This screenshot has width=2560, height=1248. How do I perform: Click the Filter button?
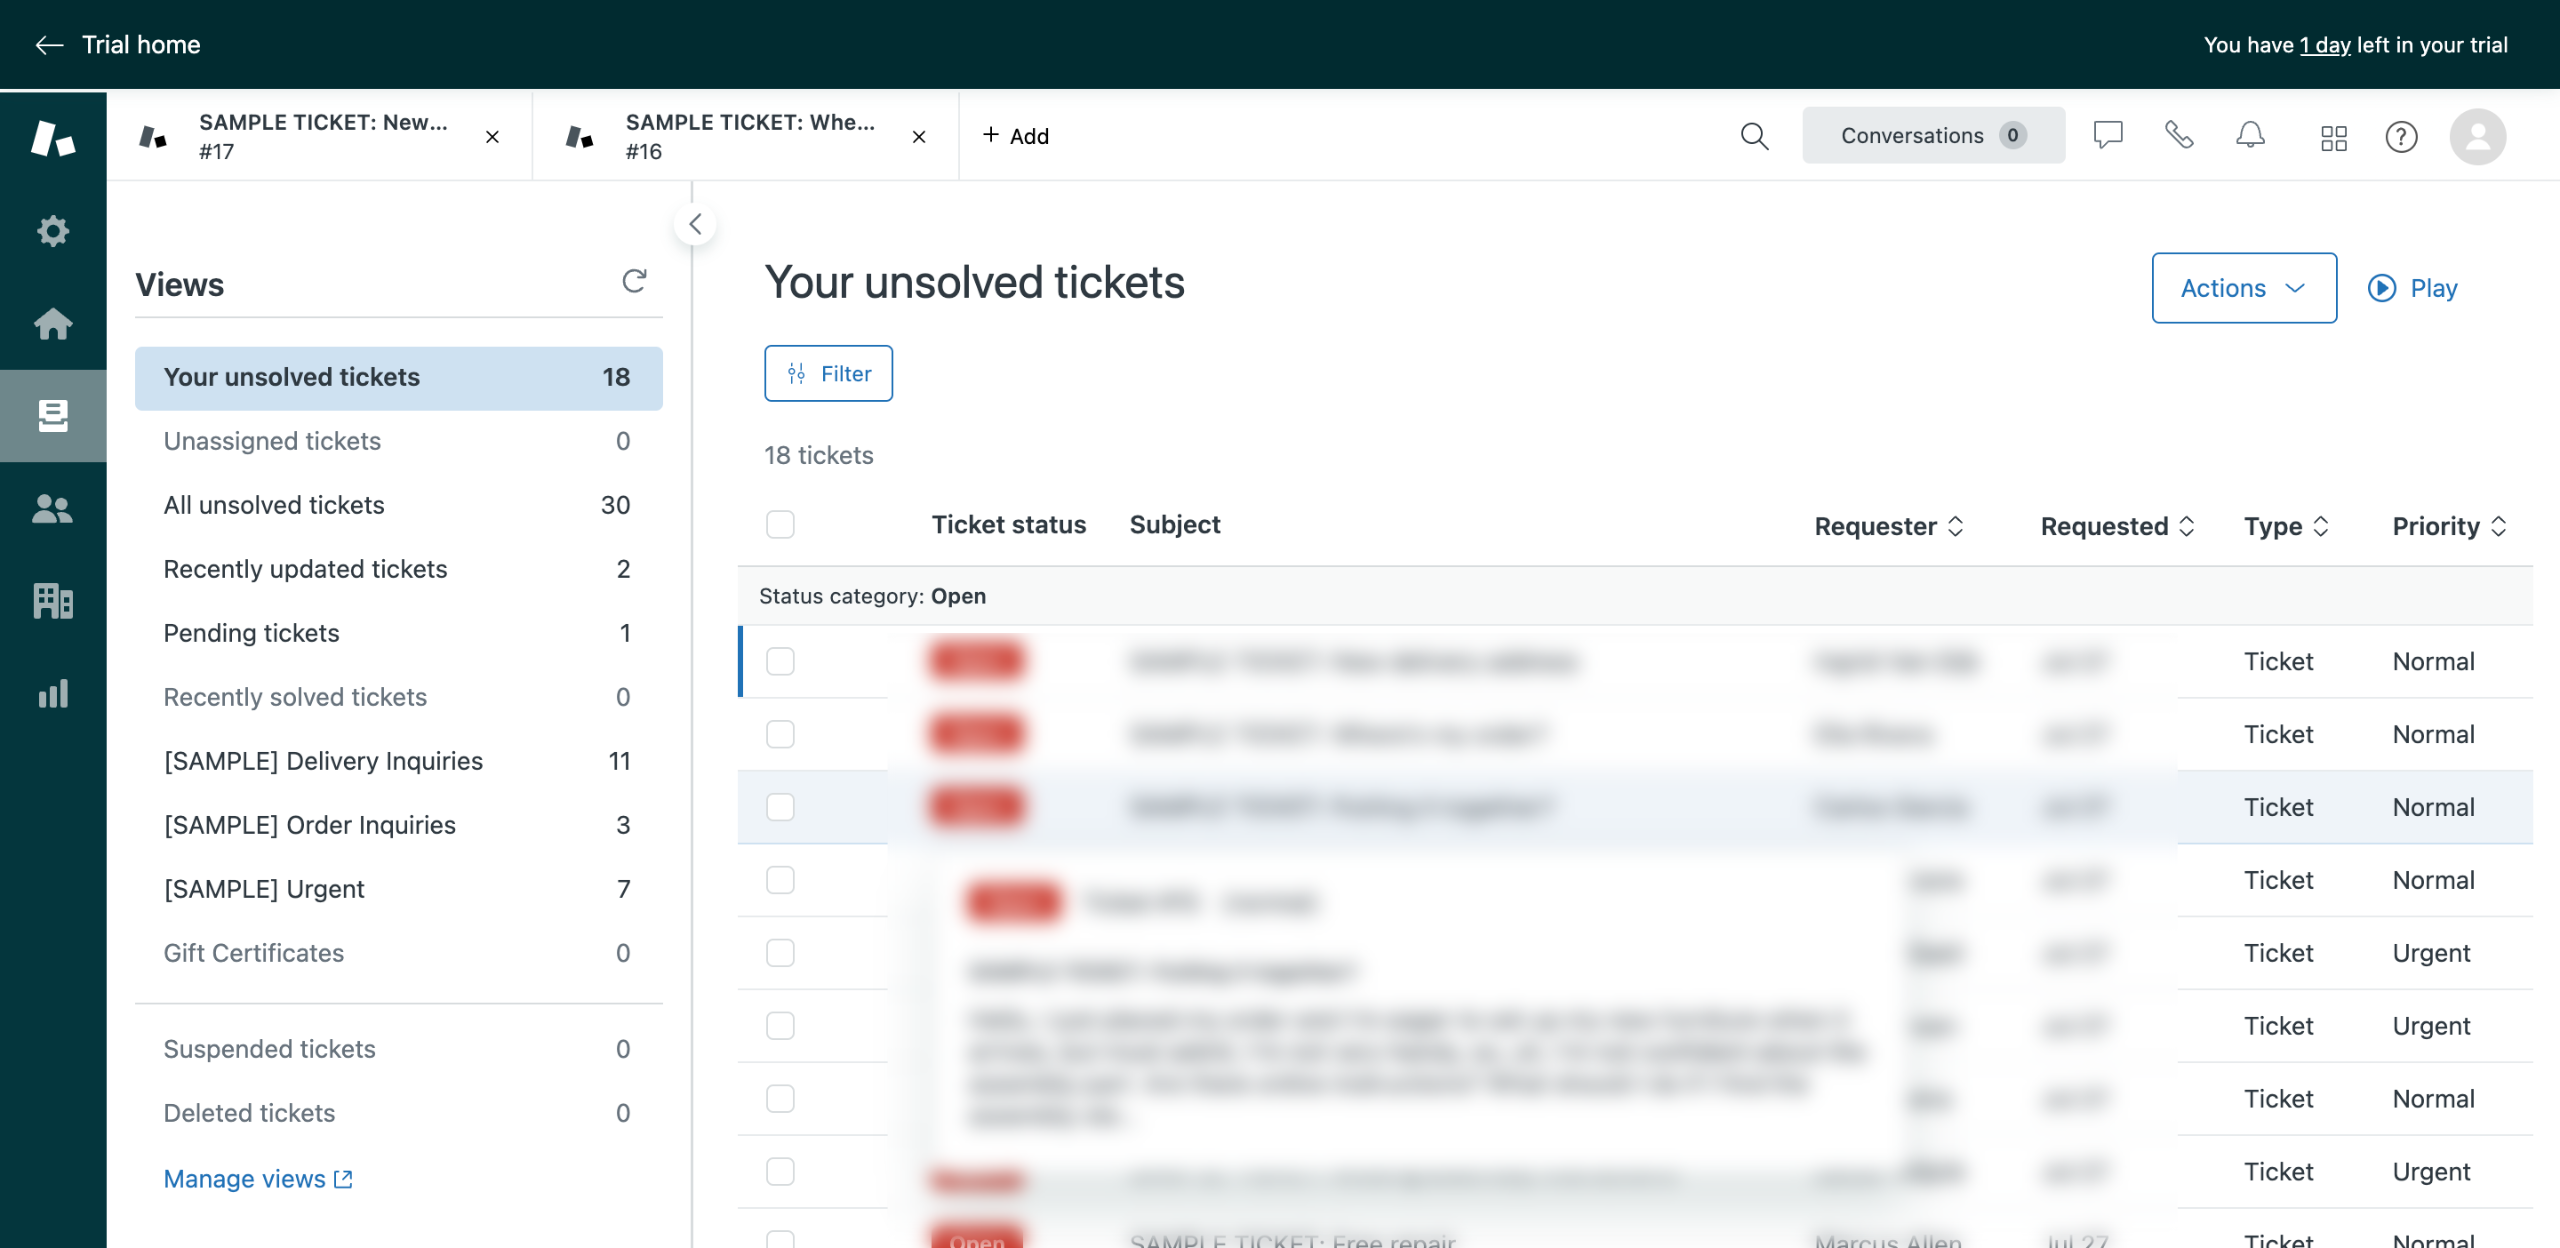pos(828,373)
